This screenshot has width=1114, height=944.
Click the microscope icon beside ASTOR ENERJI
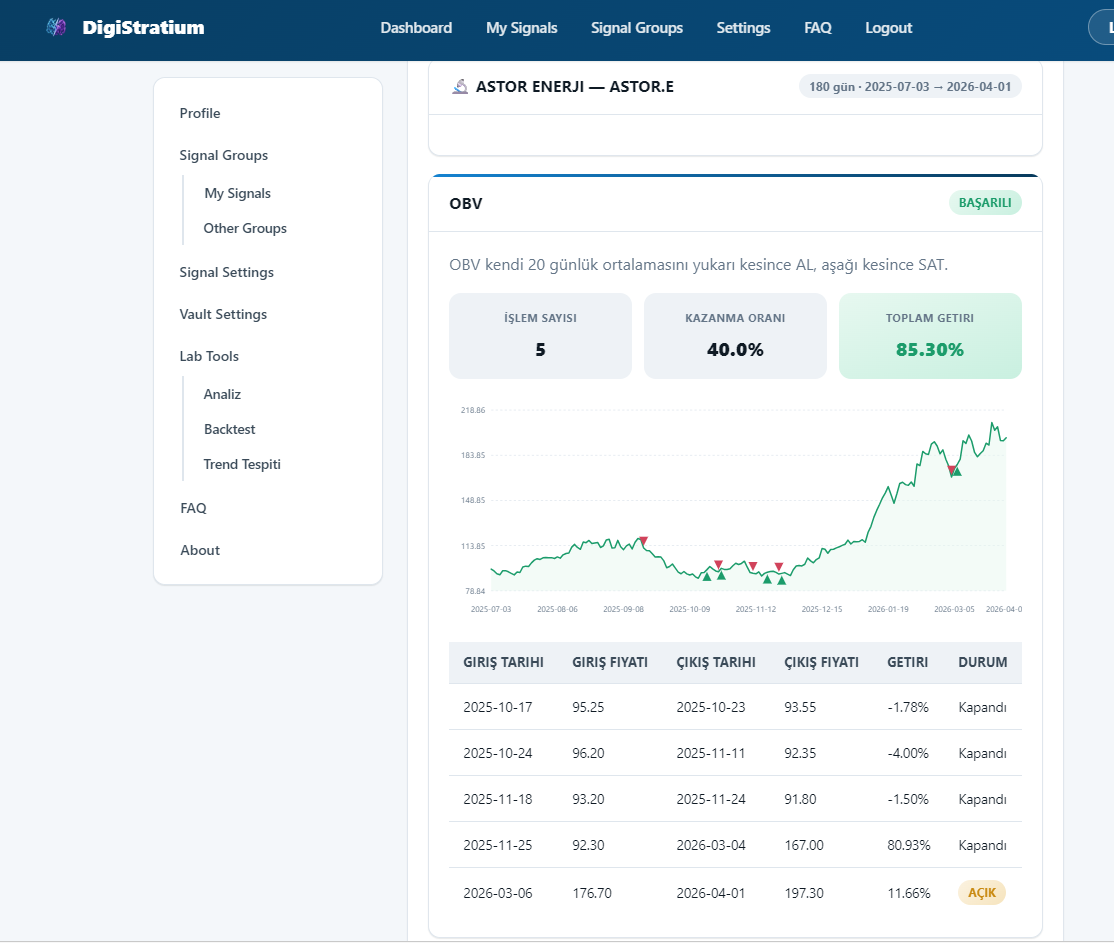(x=460, y=87)
